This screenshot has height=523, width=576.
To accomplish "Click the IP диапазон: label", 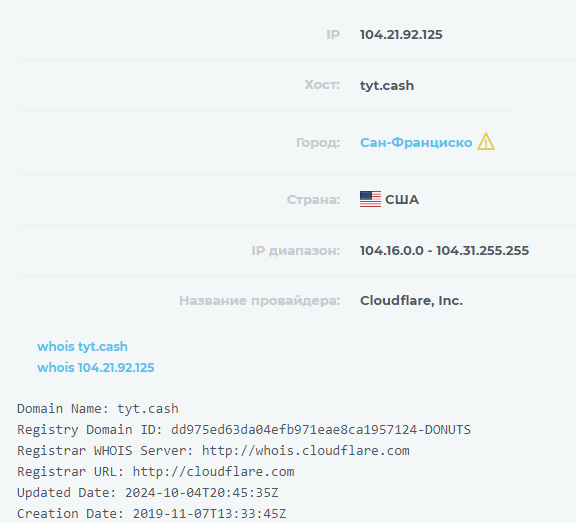I will [x=296, y=250].
